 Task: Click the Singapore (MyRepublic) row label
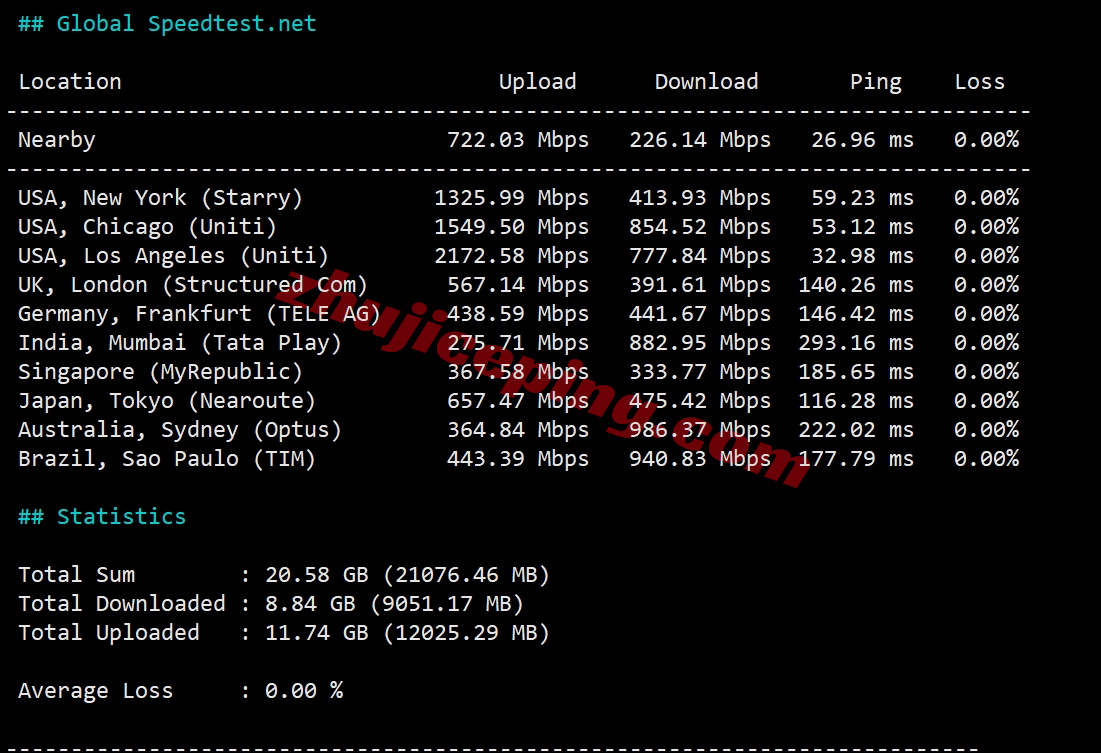click(x=160, y=372)
